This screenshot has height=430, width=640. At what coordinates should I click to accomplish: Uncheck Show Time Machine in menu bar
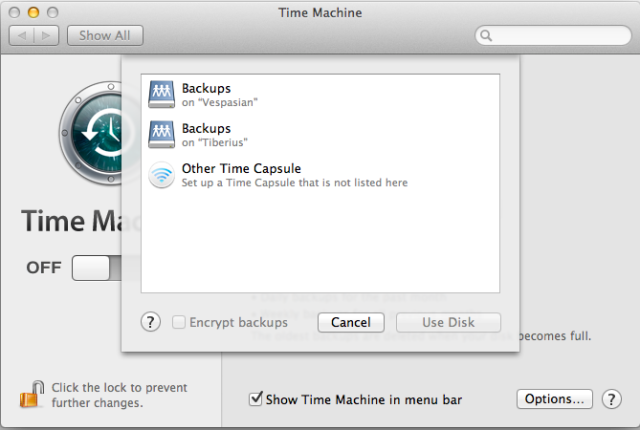click(x=256, y=399)
